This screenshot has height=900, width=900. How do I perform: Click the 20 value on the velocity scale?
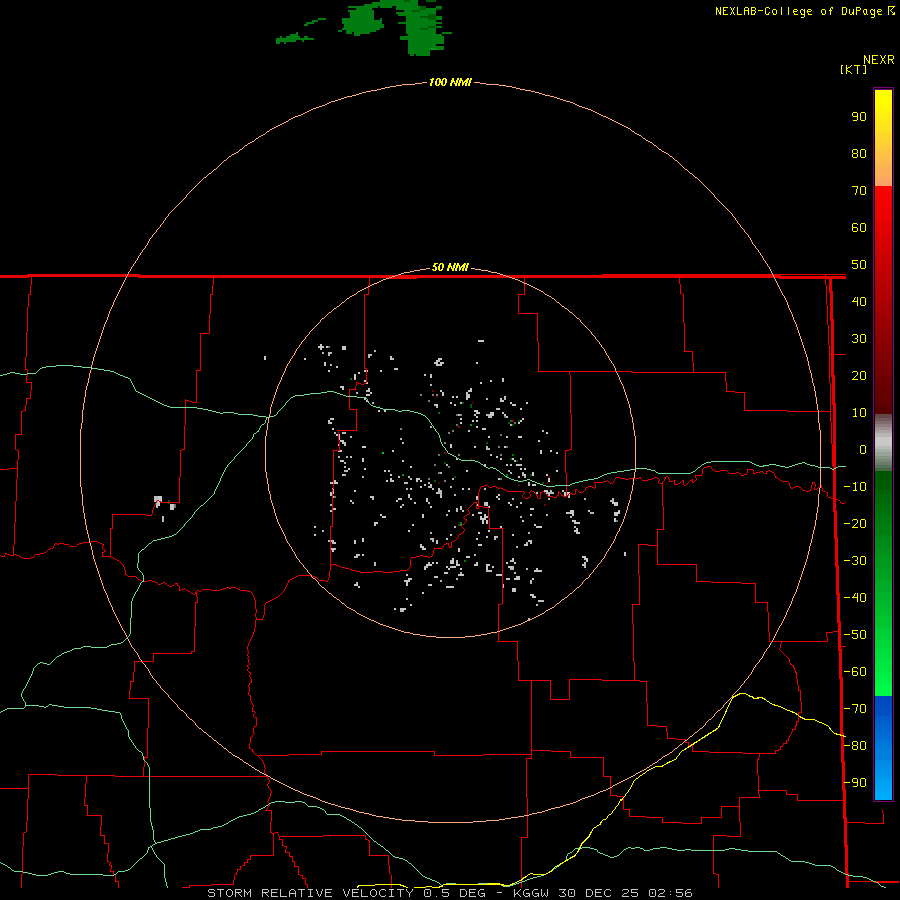pos(859,375)
